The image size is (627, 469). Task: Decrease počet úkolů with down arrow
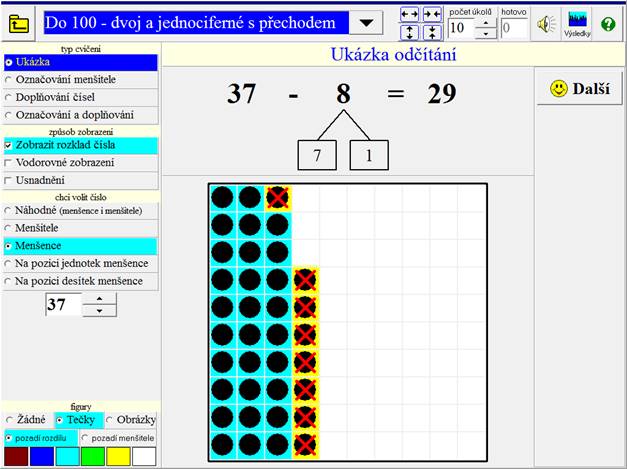pos(485,34)
